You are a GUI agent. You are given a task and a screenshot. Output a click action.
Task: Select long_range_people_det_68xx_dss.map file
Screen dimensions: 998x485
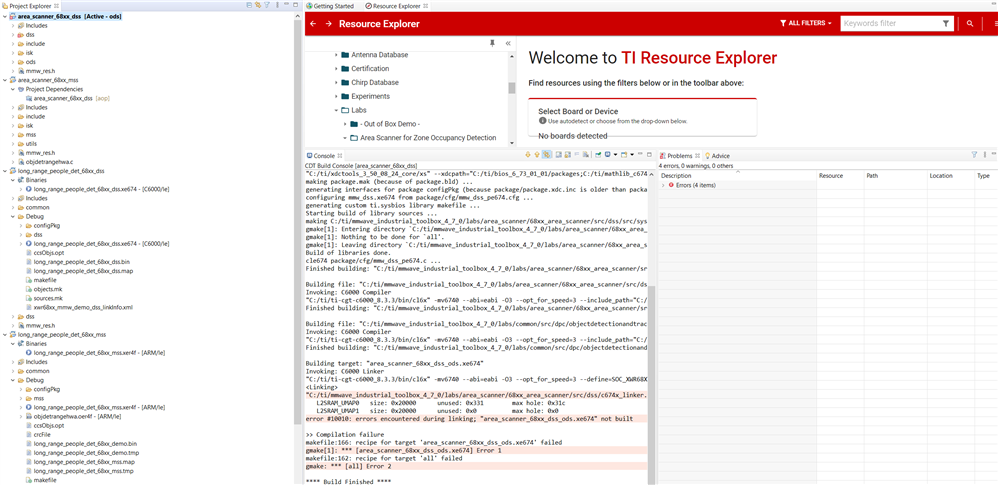pos(83,271)
